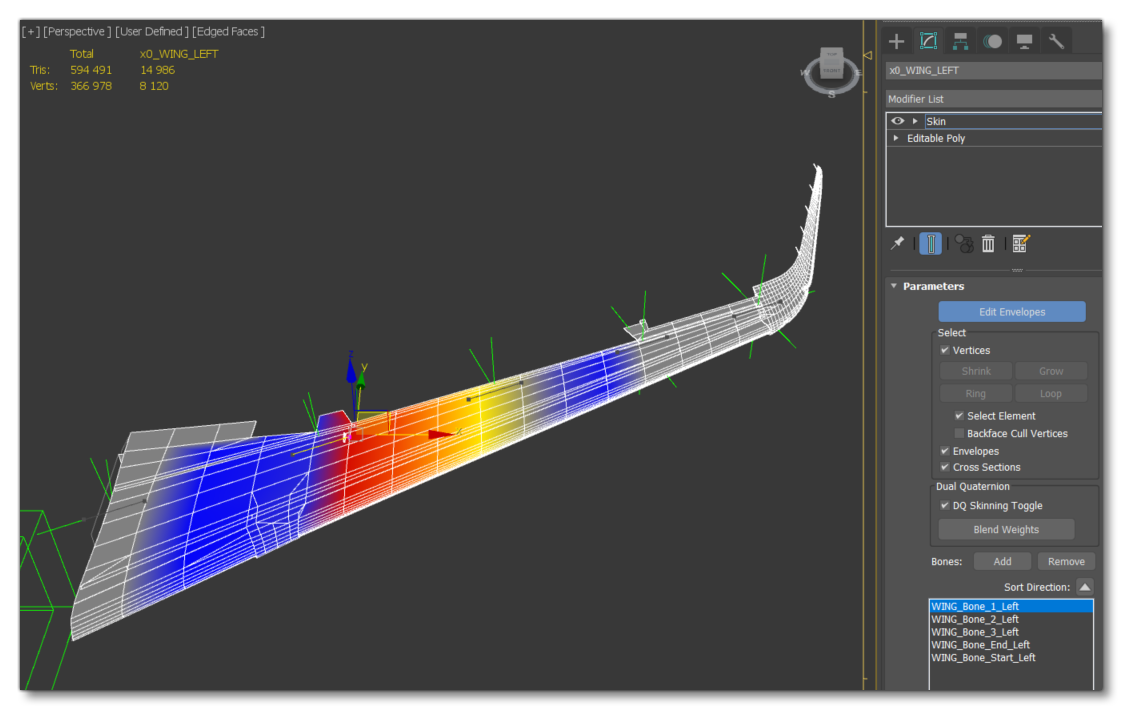The width and height of the screenshot is (1122, 710).
Task: Click the Pin Stack icon
Action: pos(898,243)
